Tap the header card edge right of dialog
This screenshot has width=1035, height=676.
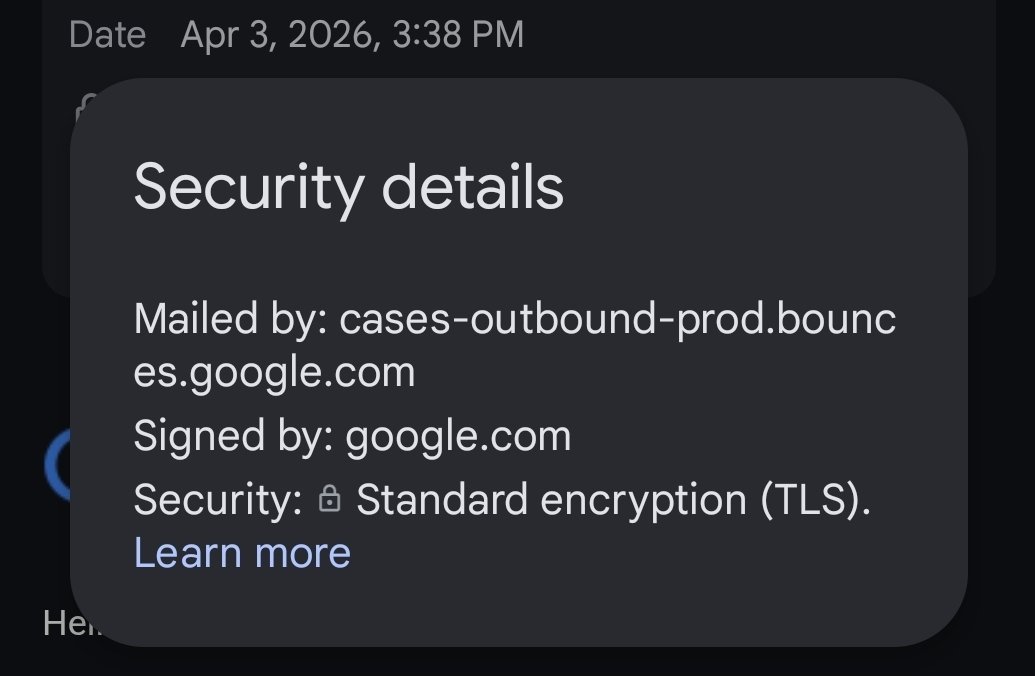982,200
